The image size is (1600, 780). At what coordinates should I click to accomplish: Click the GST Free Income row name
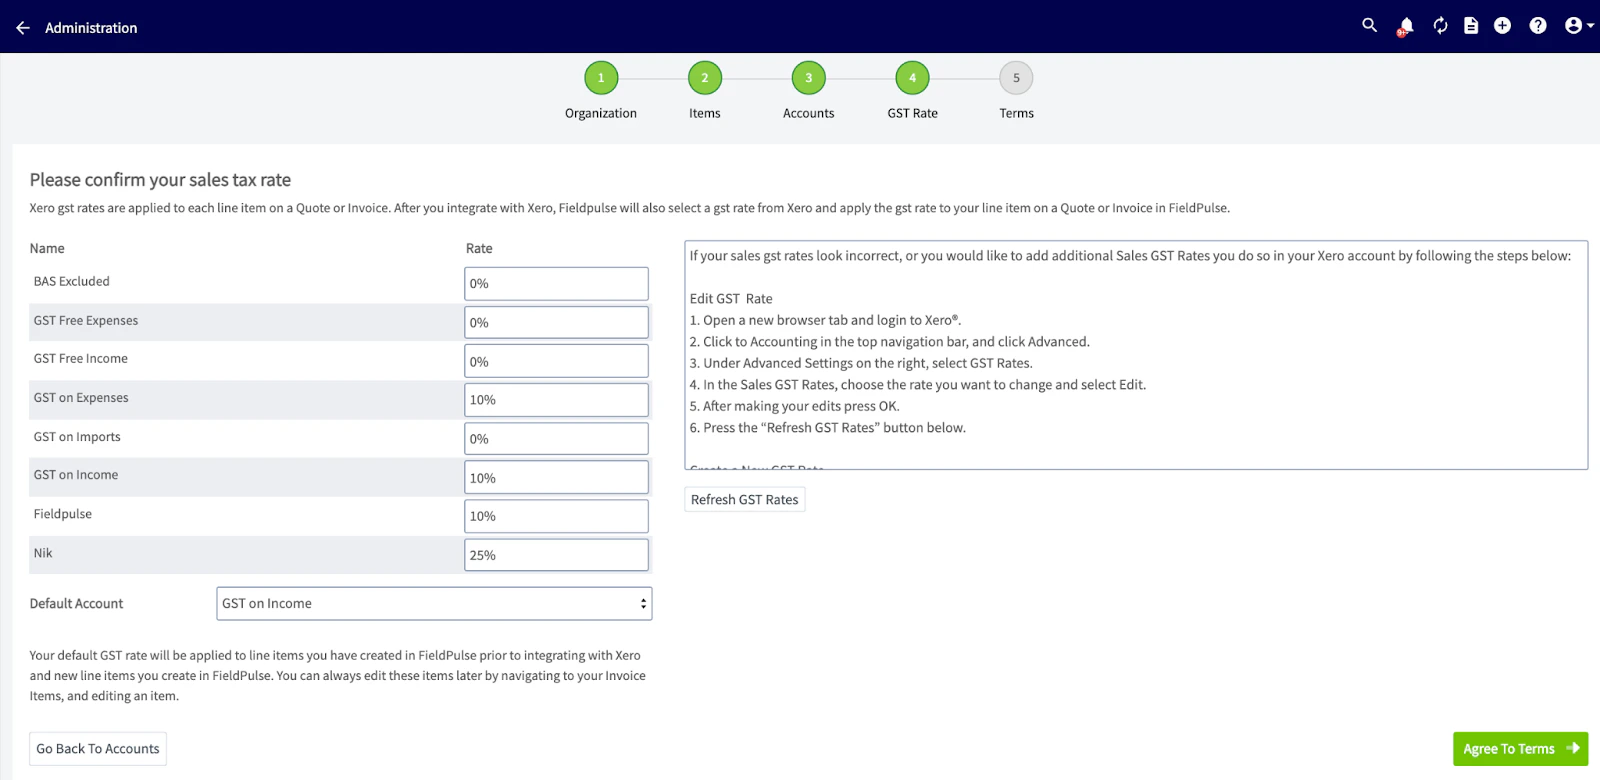point(81,358)
